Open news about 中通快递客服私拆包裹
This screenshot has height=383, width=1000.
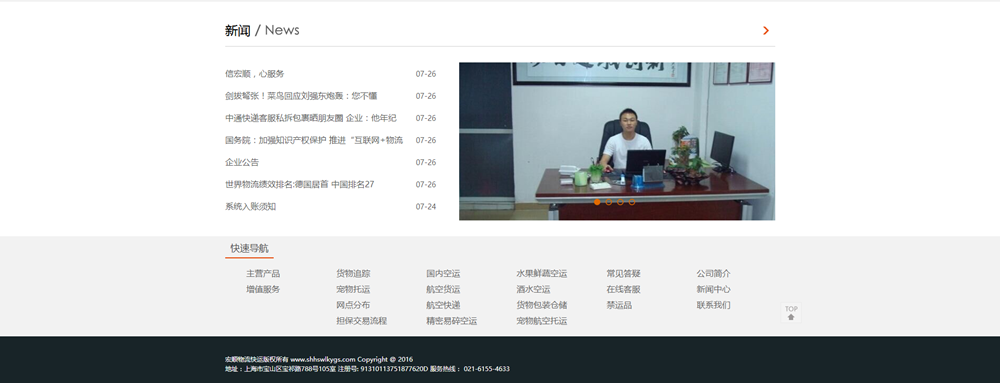311,118
